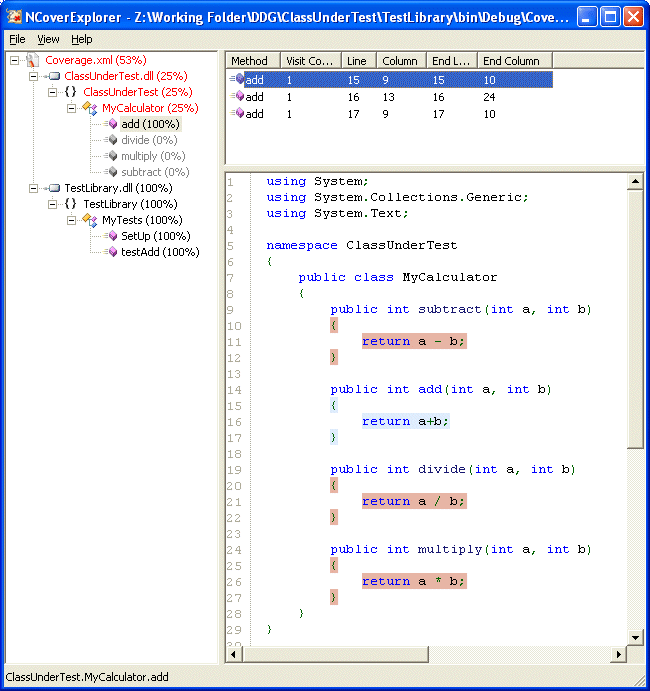Click the code pane scroll down arrow
The image size is (650, 691).
pyautogui.click(x=635, y=637)
